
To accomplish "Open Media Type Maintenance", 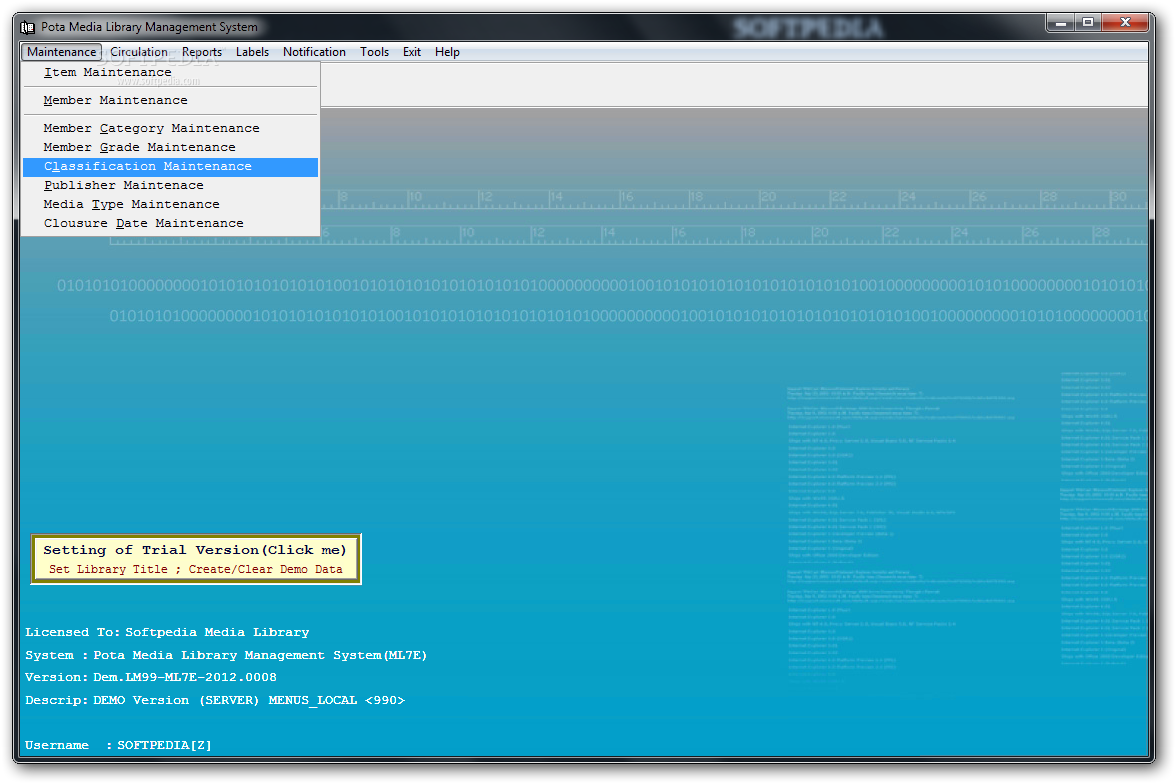I will 170,205.
